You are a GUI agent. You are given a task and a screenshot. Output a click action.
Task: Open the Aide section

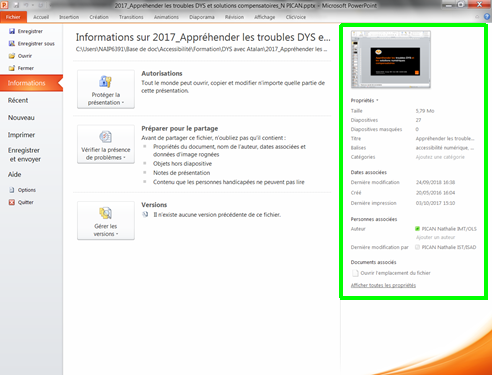pyautogui.click(x=15, y=174)
